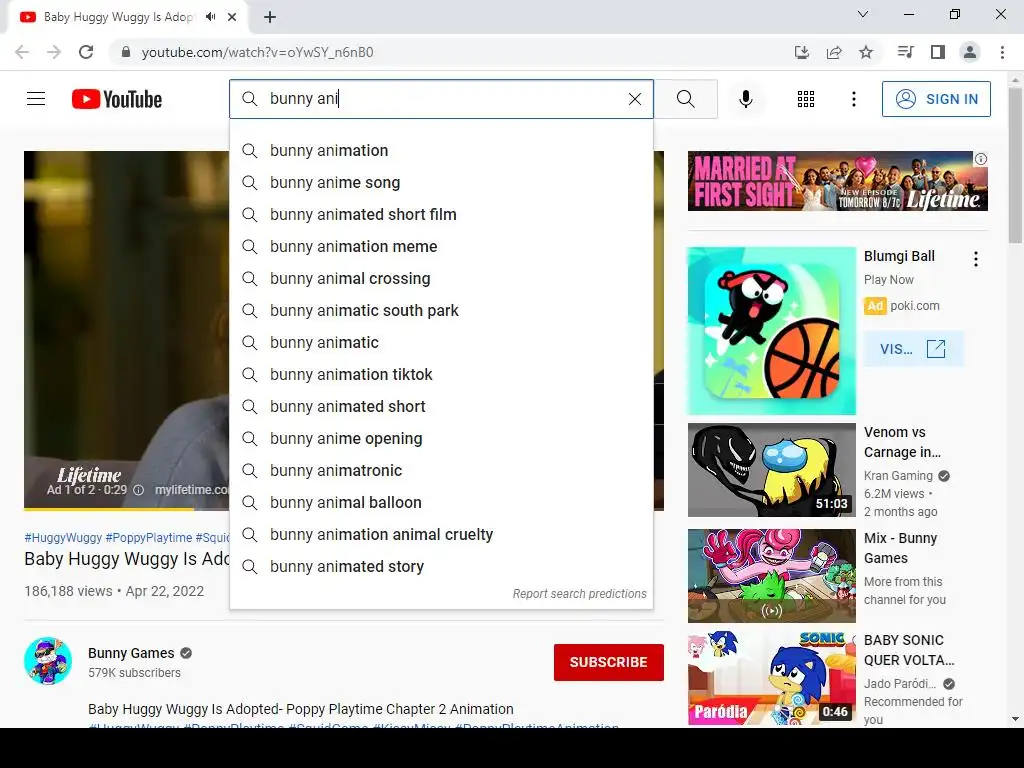Bookmark this page with star

coord(866,52)
